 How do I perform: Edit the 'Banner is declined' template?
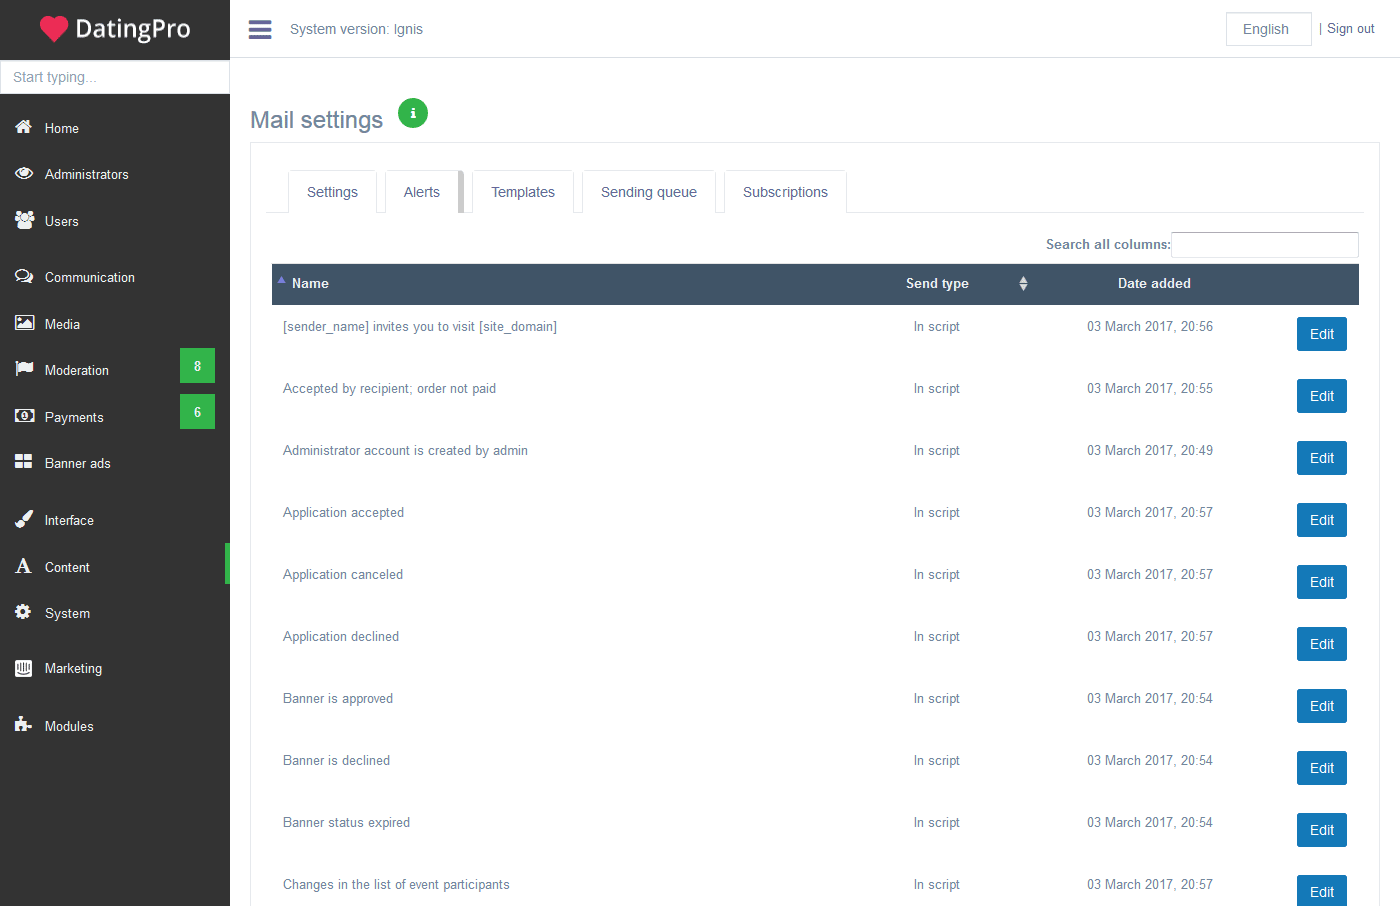point(1322,768)
